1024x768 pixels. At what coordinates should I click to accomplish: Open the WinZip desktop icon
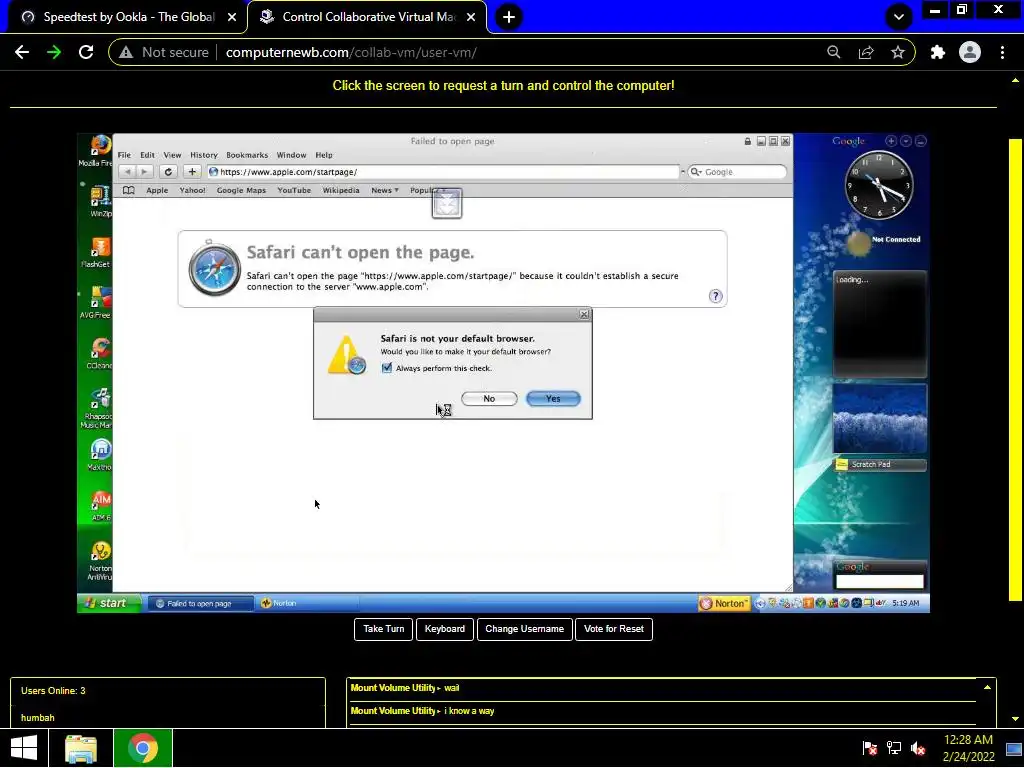click(100, 201)
